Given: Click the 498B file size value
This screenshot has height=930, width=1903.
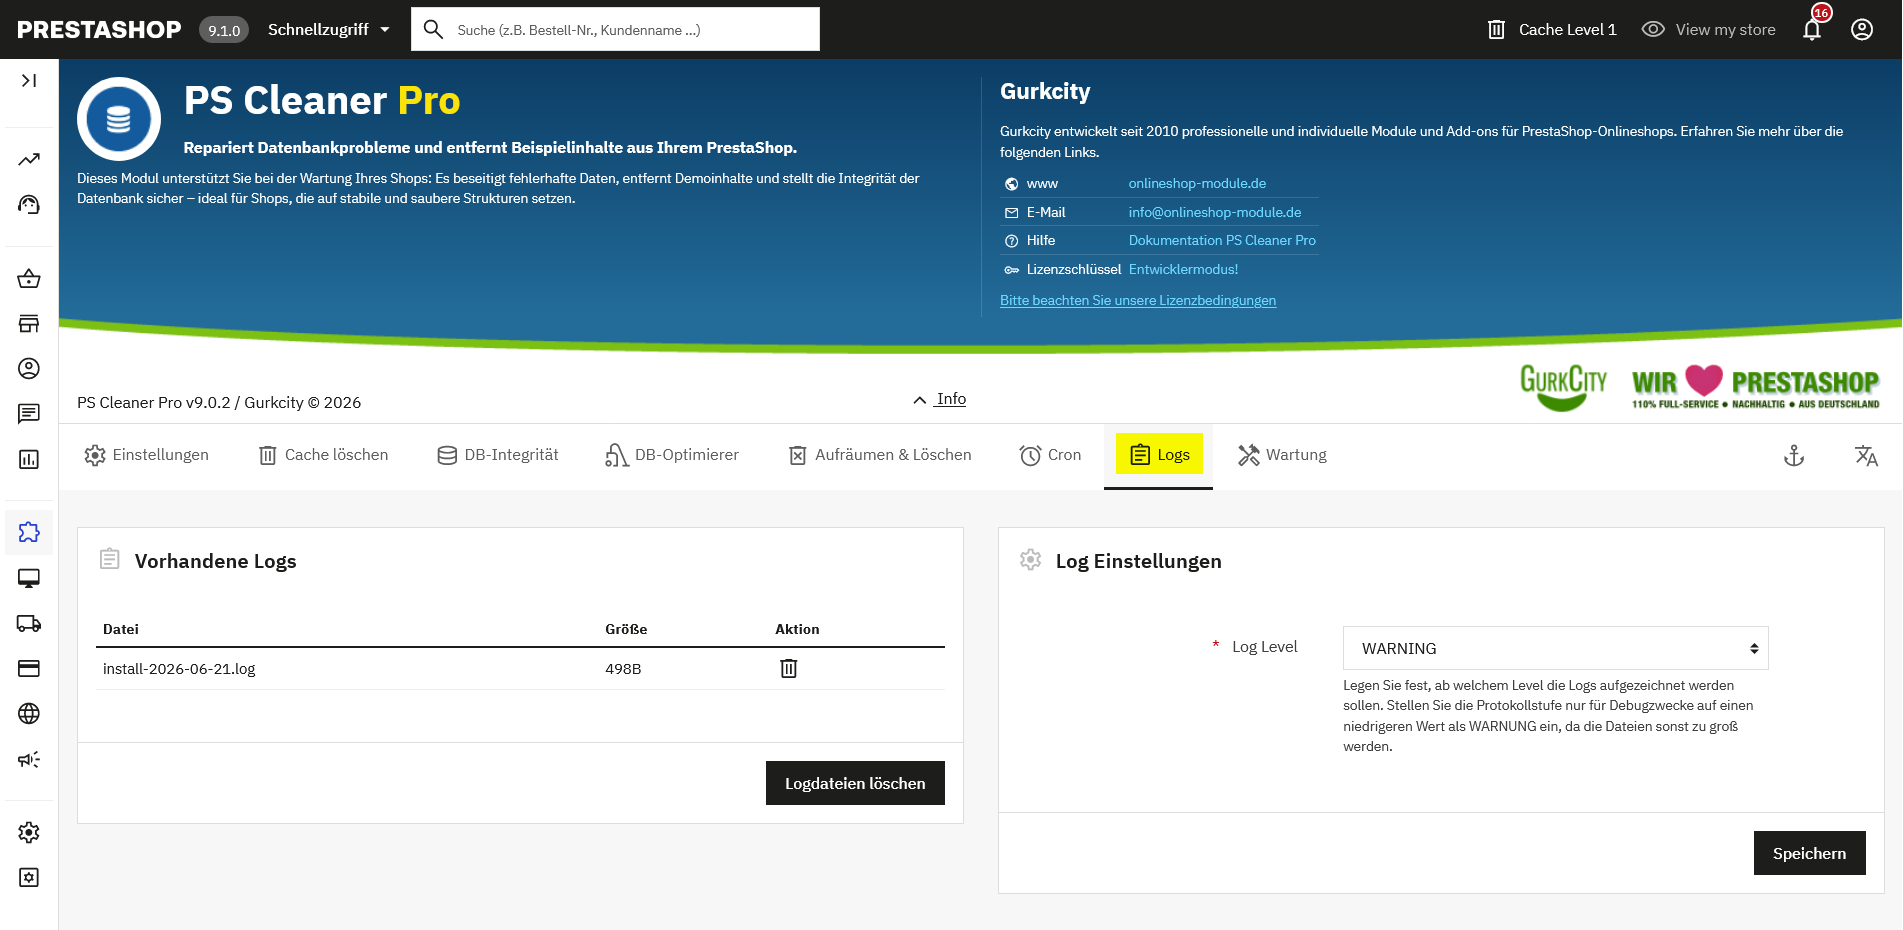Looking at the screenshot, I should point(623,669).
